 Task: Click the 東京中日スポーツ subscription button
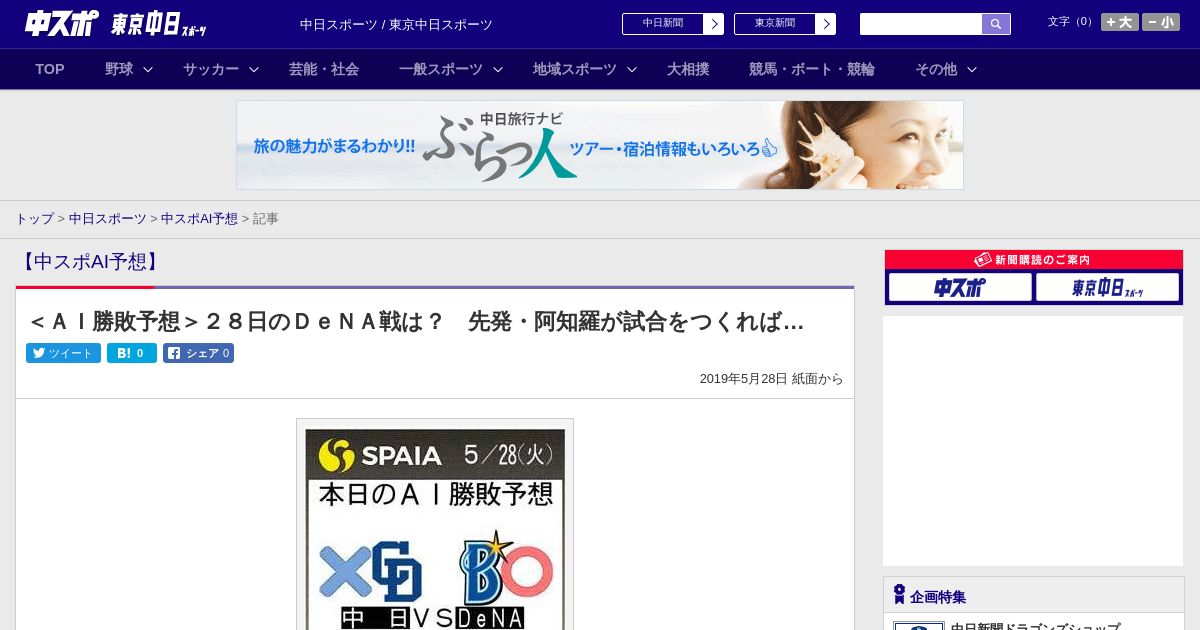[1108, 287]
